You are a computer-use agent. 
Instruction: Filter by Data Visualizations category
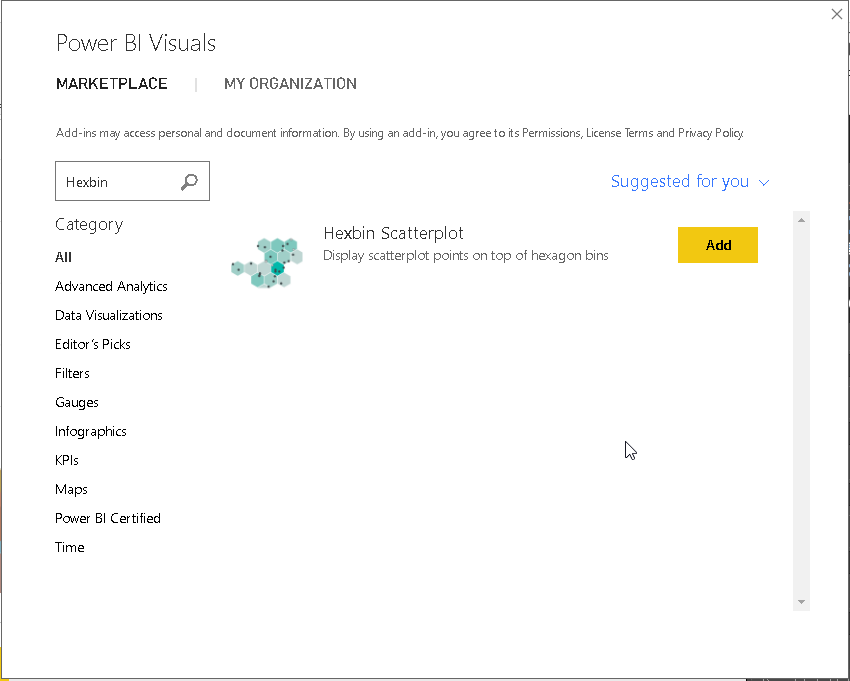pyautogui.click(x=108, y=315)
